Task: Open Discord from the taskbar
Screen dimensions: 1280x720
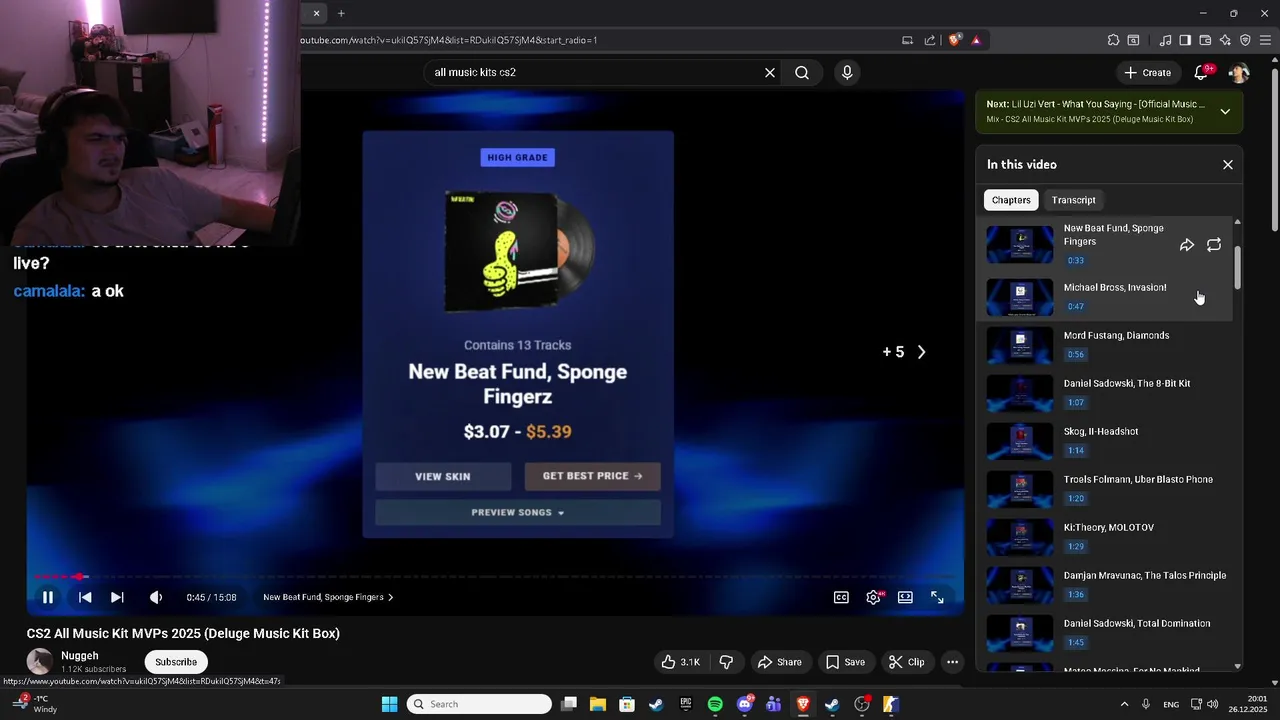Action: pyautogui.click(x=744, y=704)
